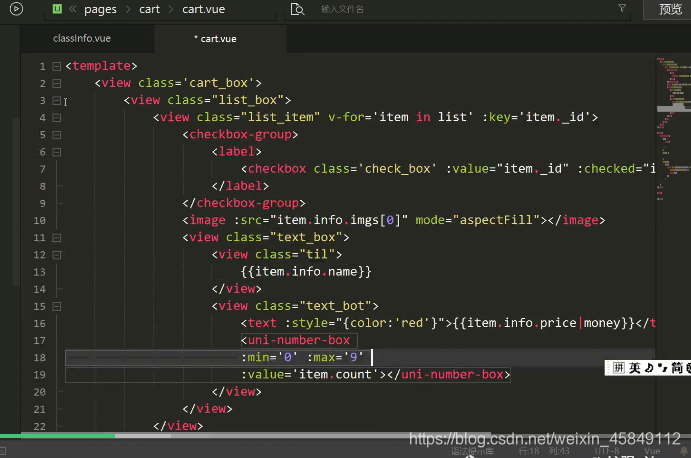
Task: Click 'v-for' directive on line 4
Action: click(x=346, y=117)
